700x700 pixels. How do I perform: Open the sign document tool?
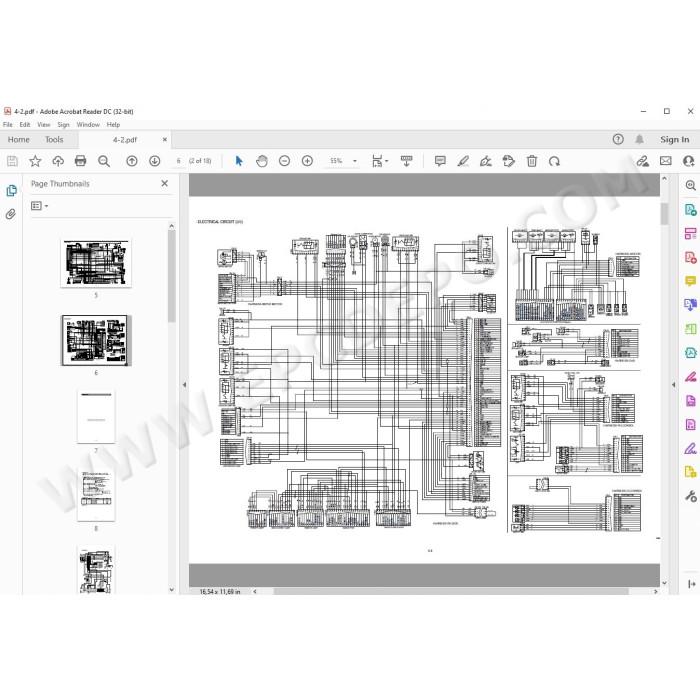tap(486, 161)
